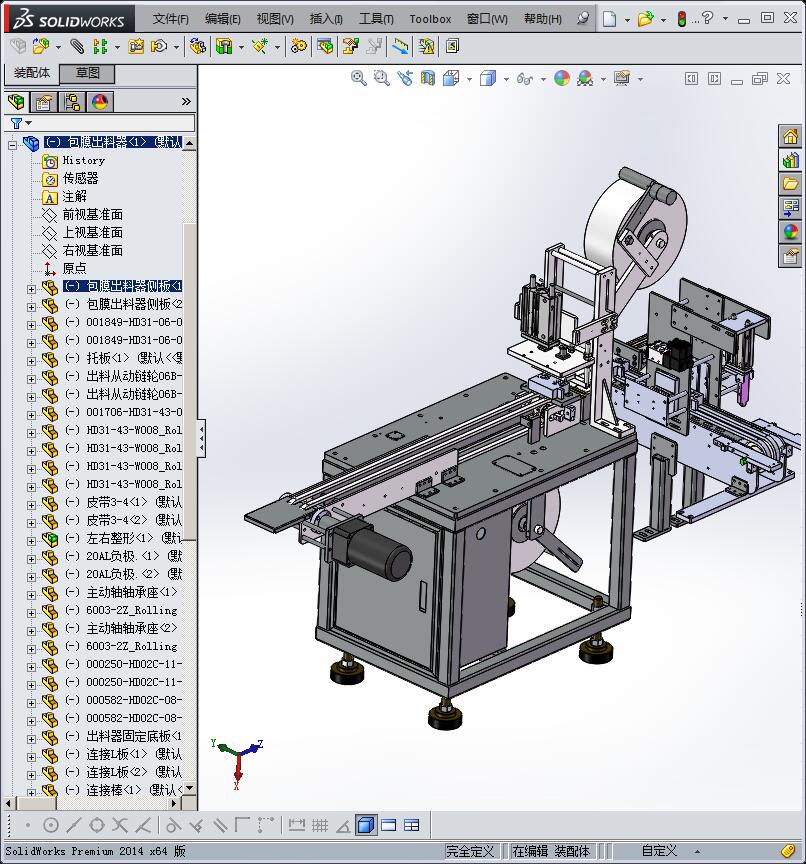Toggle the grid display icon in bottom toolbar
The height and width of the screenshot is (864, 806).
(320, 825)
